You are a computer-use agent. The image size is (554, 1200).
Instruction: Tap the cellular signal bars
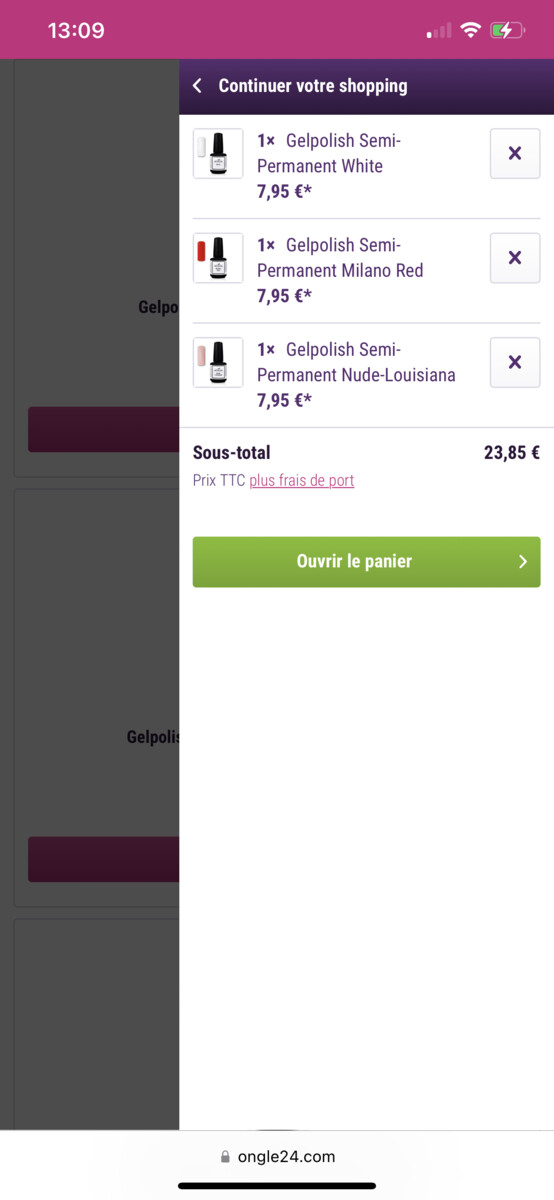tap(439, 31)
